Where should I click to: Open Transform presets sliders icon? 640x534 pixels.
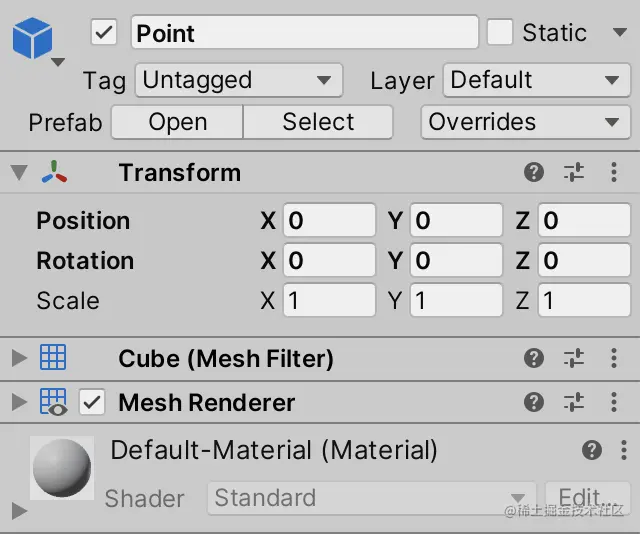pyautogui.click(x=574, y=173)
